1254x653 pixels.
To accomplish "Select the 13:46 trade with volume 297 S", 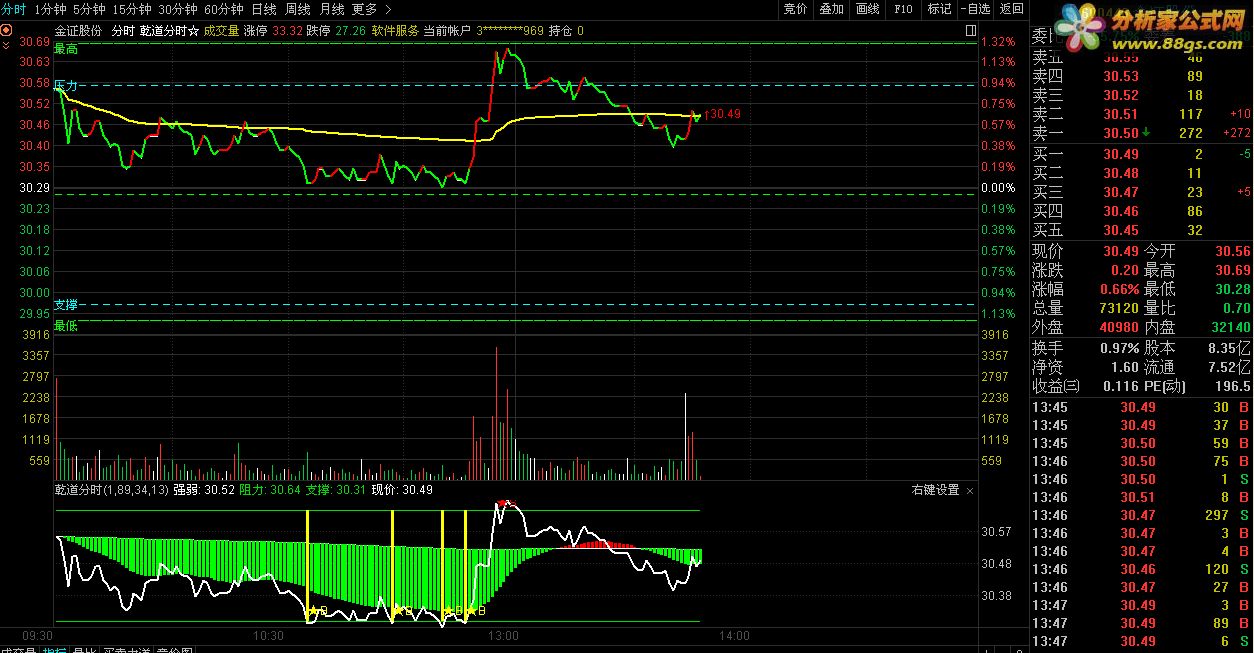I will click(1141, 515).
